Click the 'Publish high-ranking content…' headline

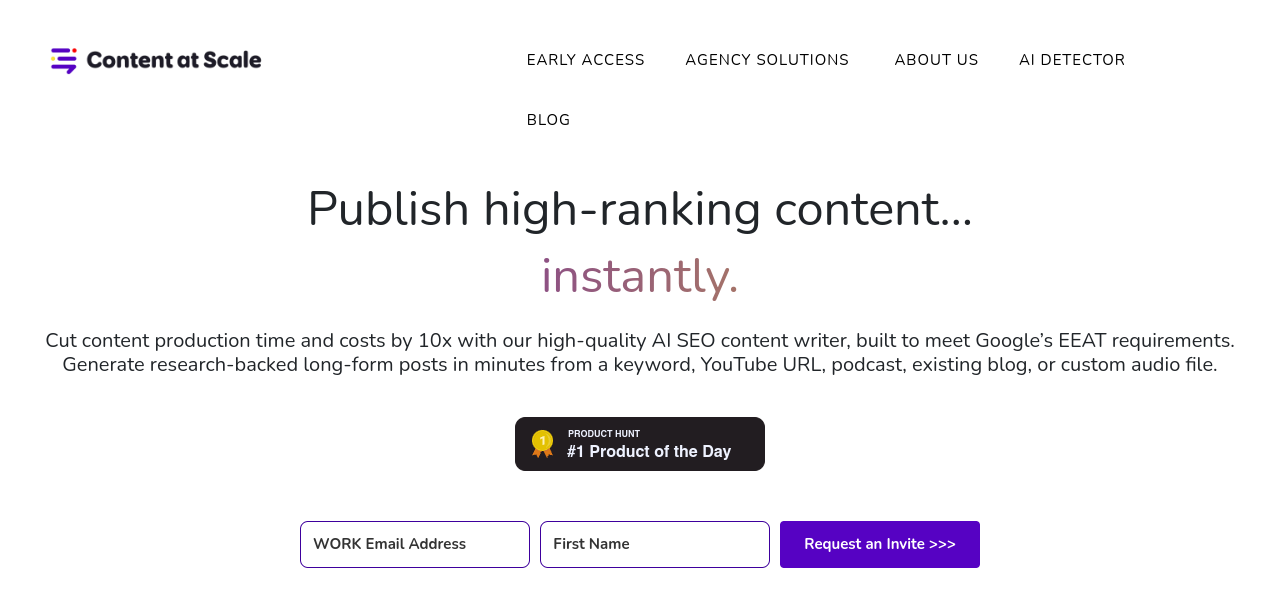(x=640, y=209)
